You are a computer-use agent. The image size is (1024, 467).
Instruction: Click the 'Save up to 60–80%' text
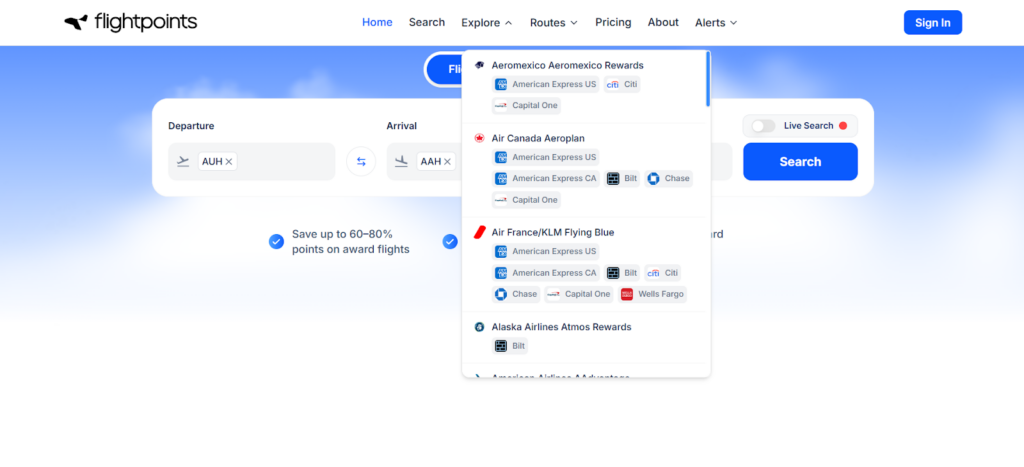tap(342, 234)
